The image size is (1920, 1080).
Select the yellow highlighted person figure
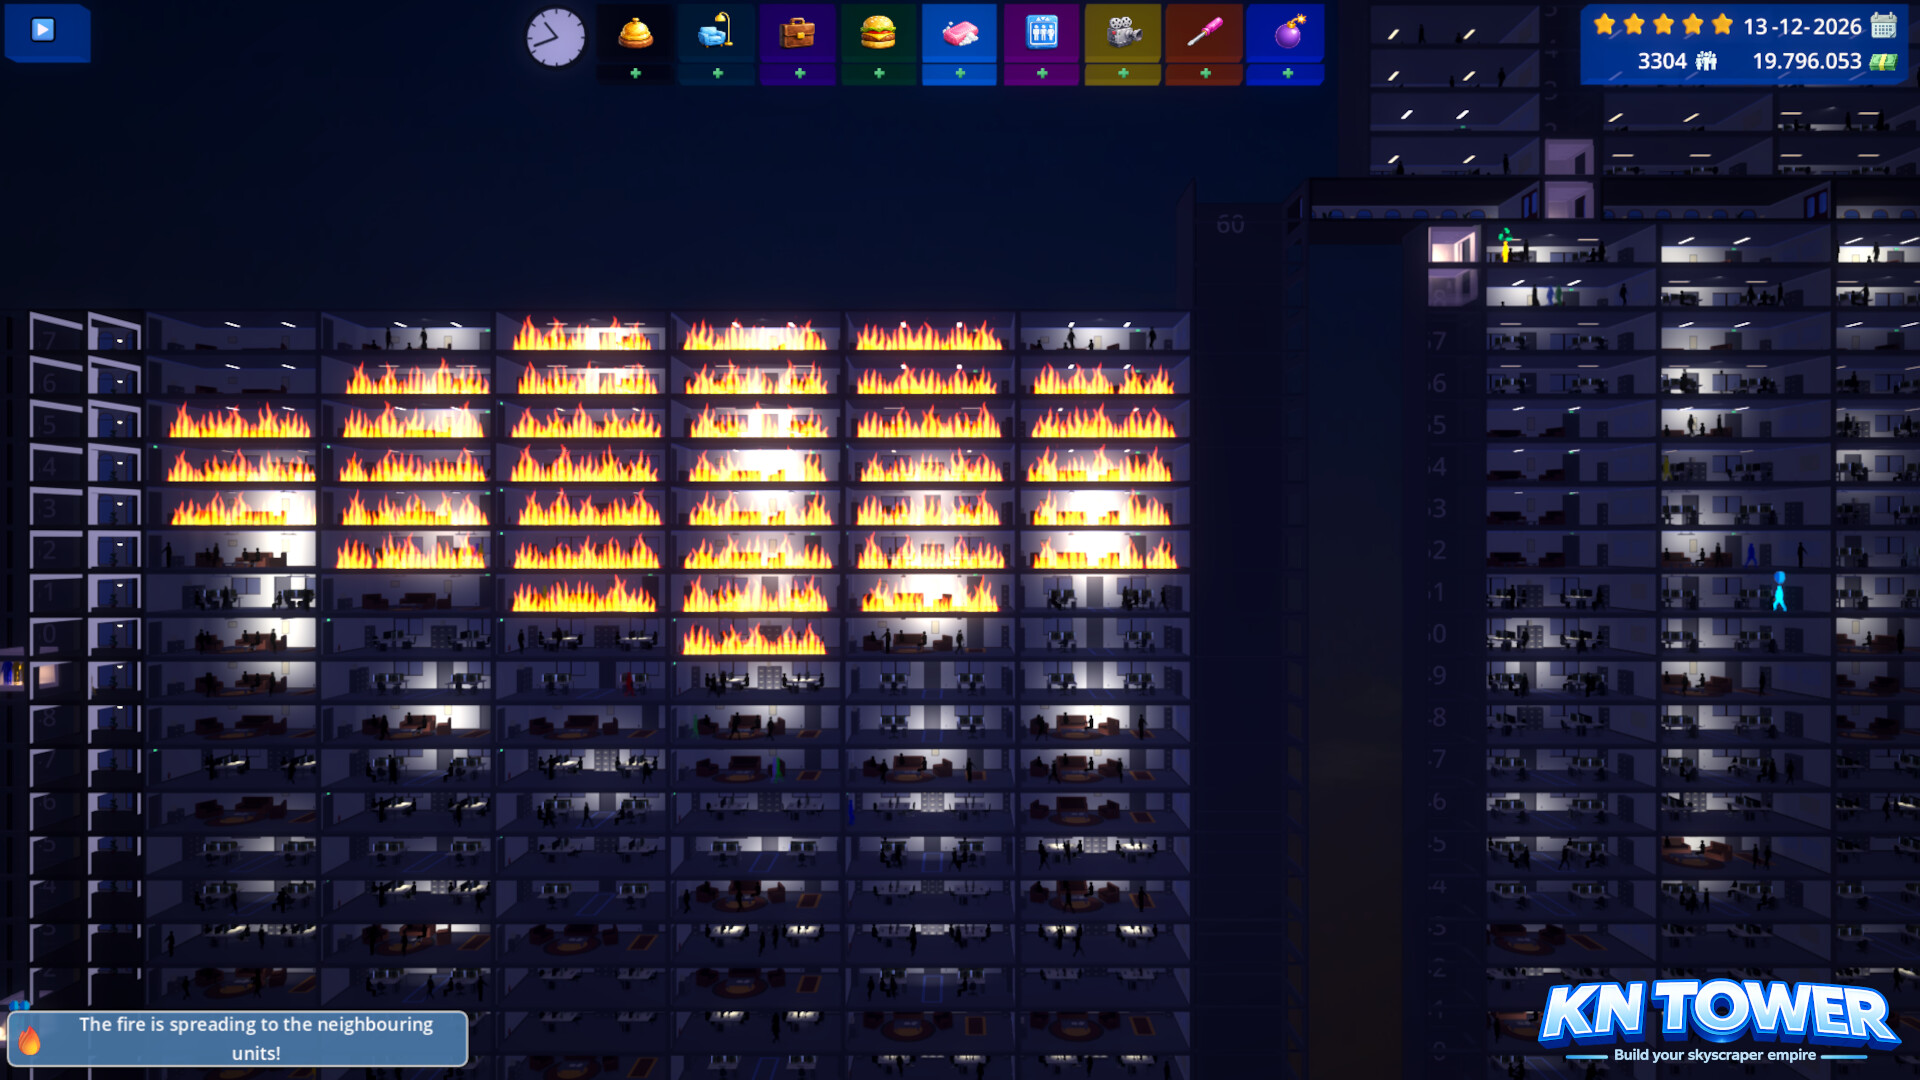pos(1505,244)
